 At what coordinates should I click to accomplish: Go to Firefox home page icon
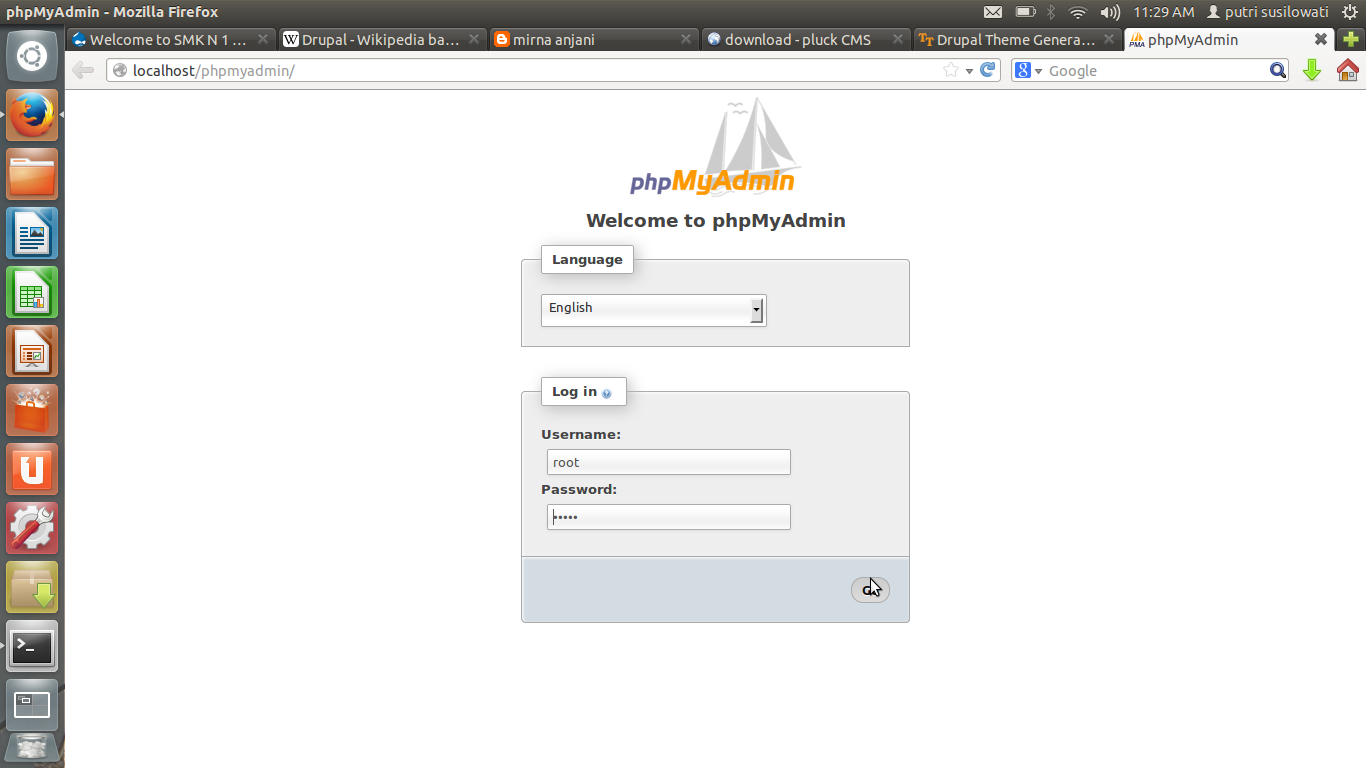1347,70
